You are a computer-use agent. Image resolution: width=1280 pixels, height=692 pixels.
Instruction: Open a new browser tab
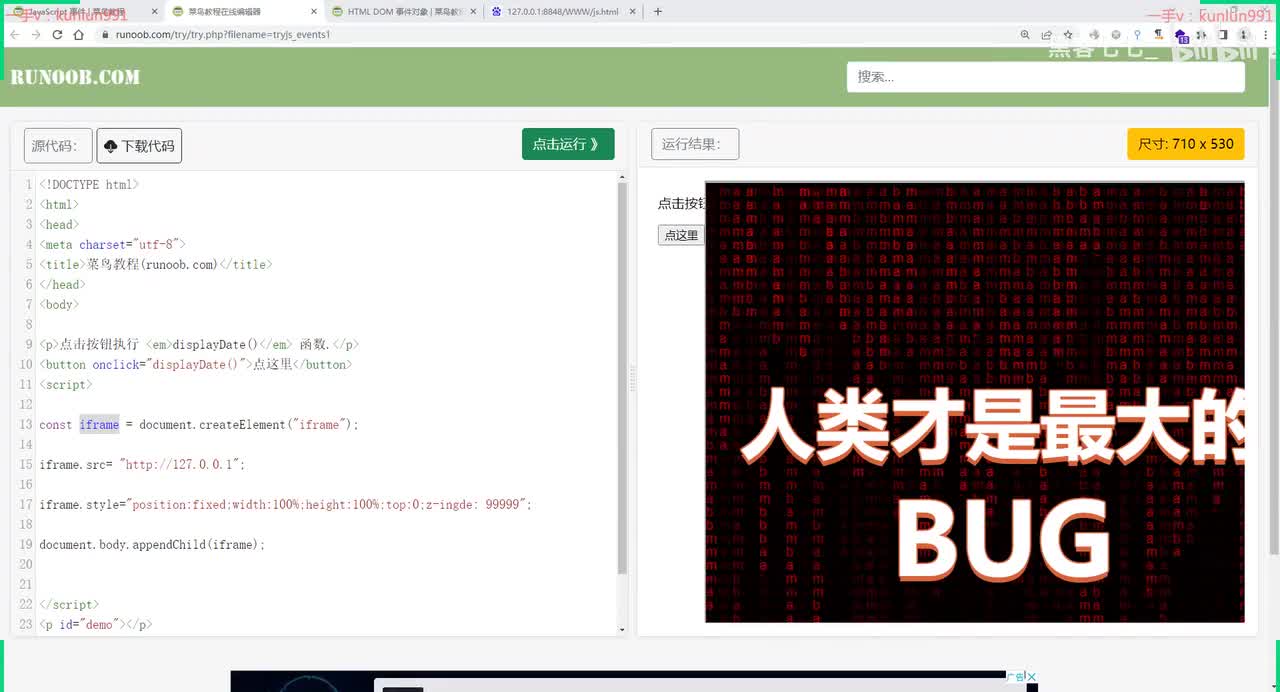pos(657,12)
